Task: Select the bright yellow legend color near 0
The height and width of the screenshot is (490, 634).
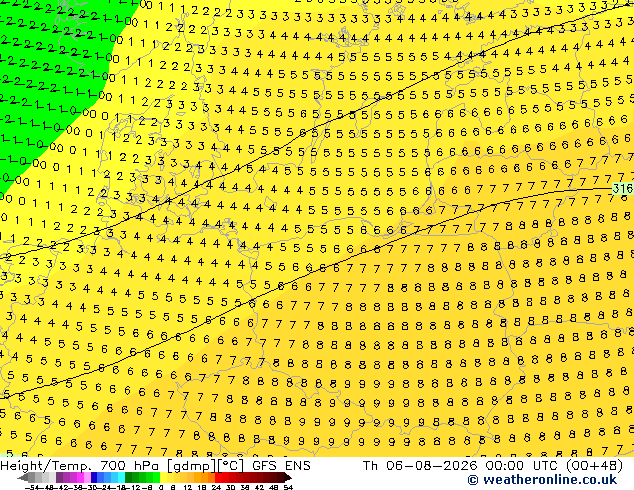Action: coord(163,477)
